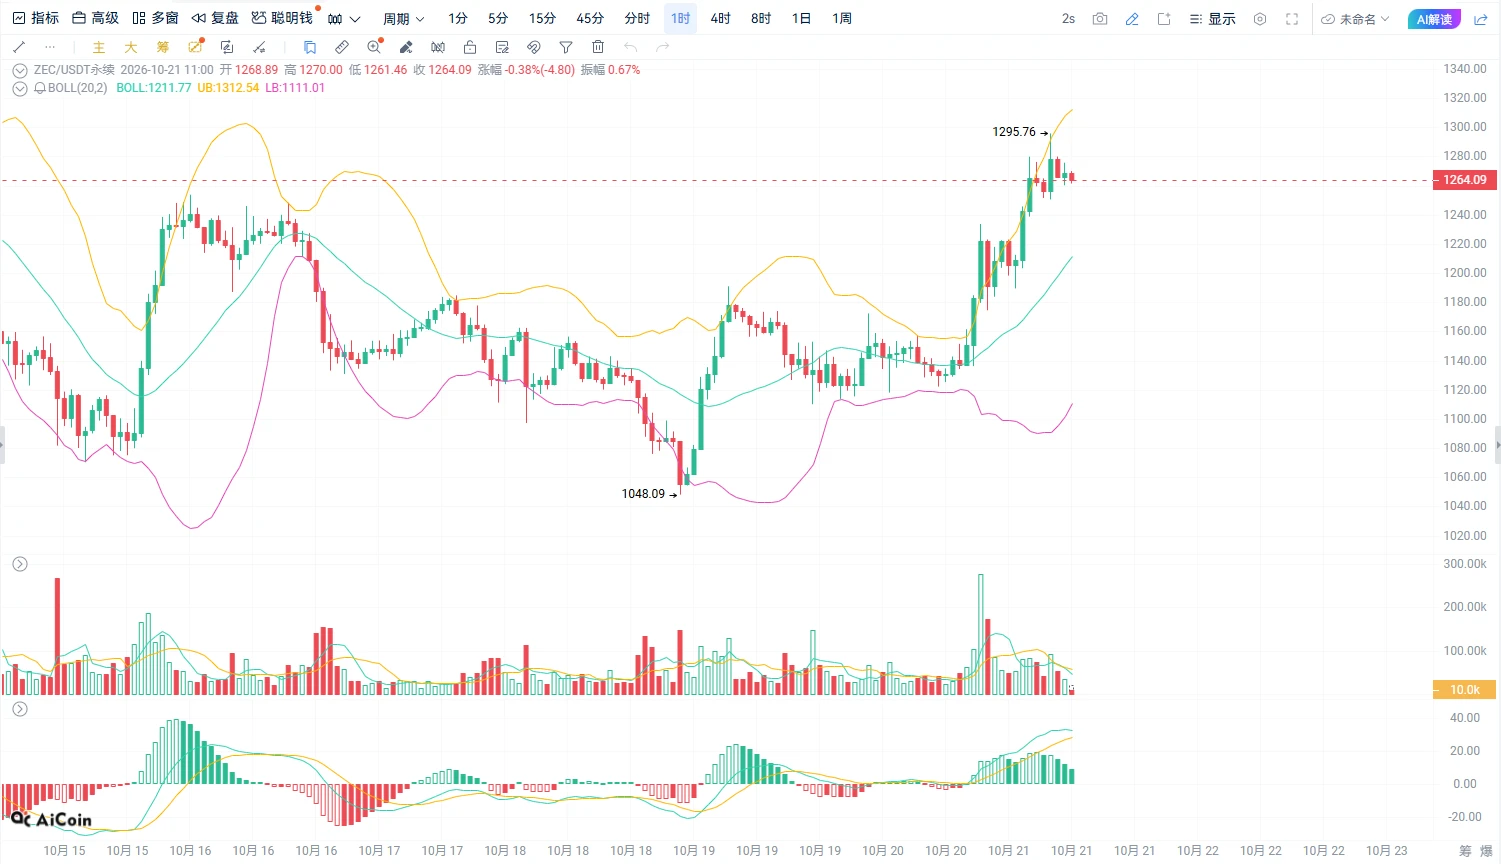
Task: Open the 指标 indicators menu
Action: click(35, 19)
